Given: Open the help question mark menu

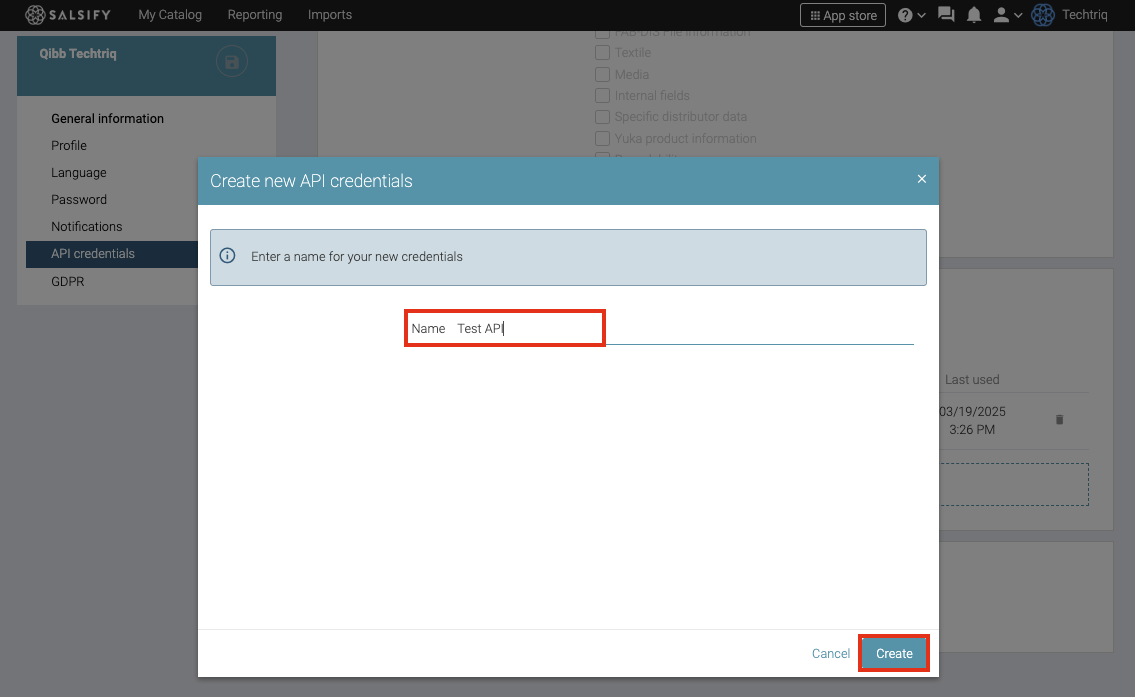Looking at the screenshot, I should (x=911, y=15).
